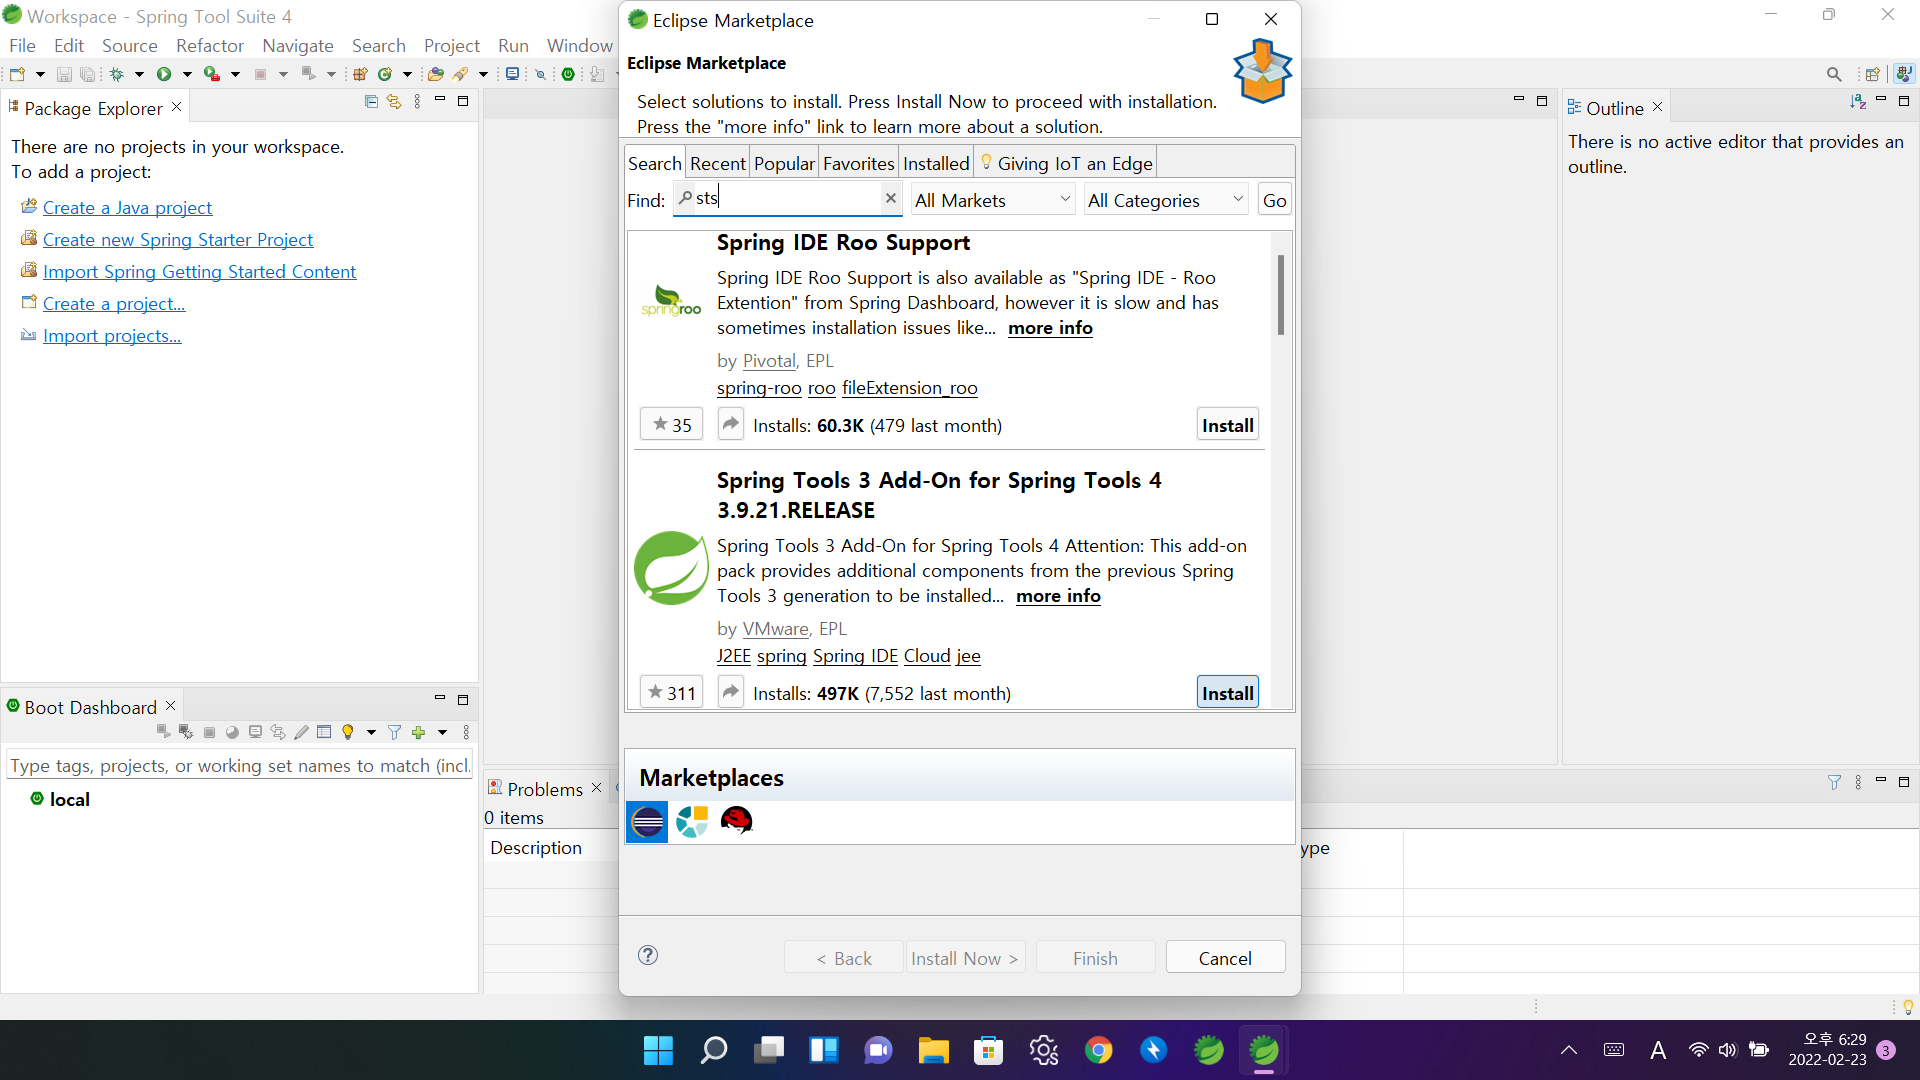Toggle favorite star with 311 count
This screenshot has width=1920, height=1080.
pos(671,693)
